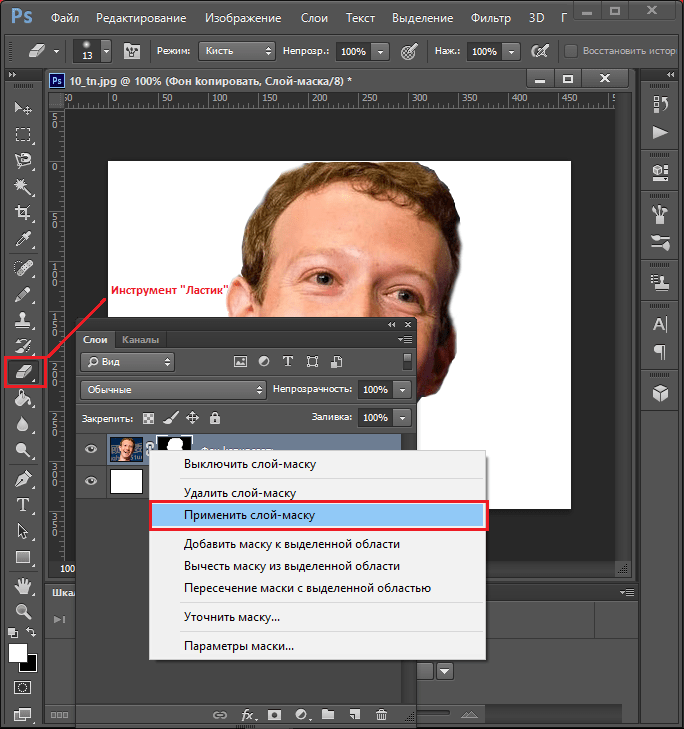Open the Заливка fill dropdown arrow

403,418
